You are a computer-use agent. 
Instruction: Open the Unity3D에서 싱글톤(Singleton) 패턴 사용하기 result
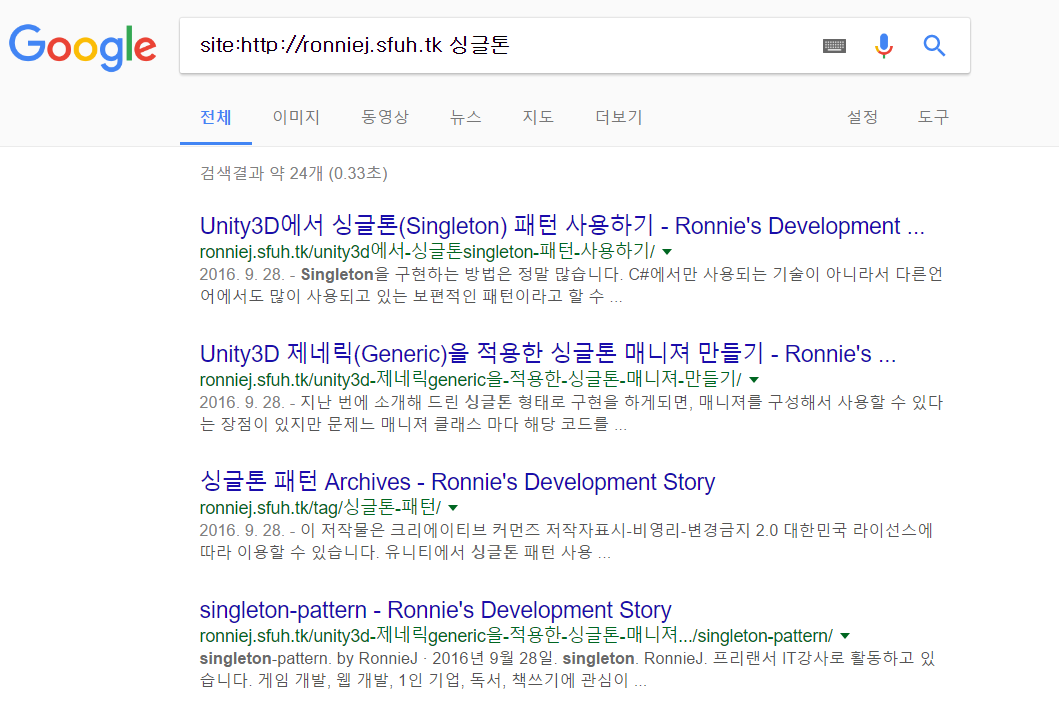coord(562,226)
